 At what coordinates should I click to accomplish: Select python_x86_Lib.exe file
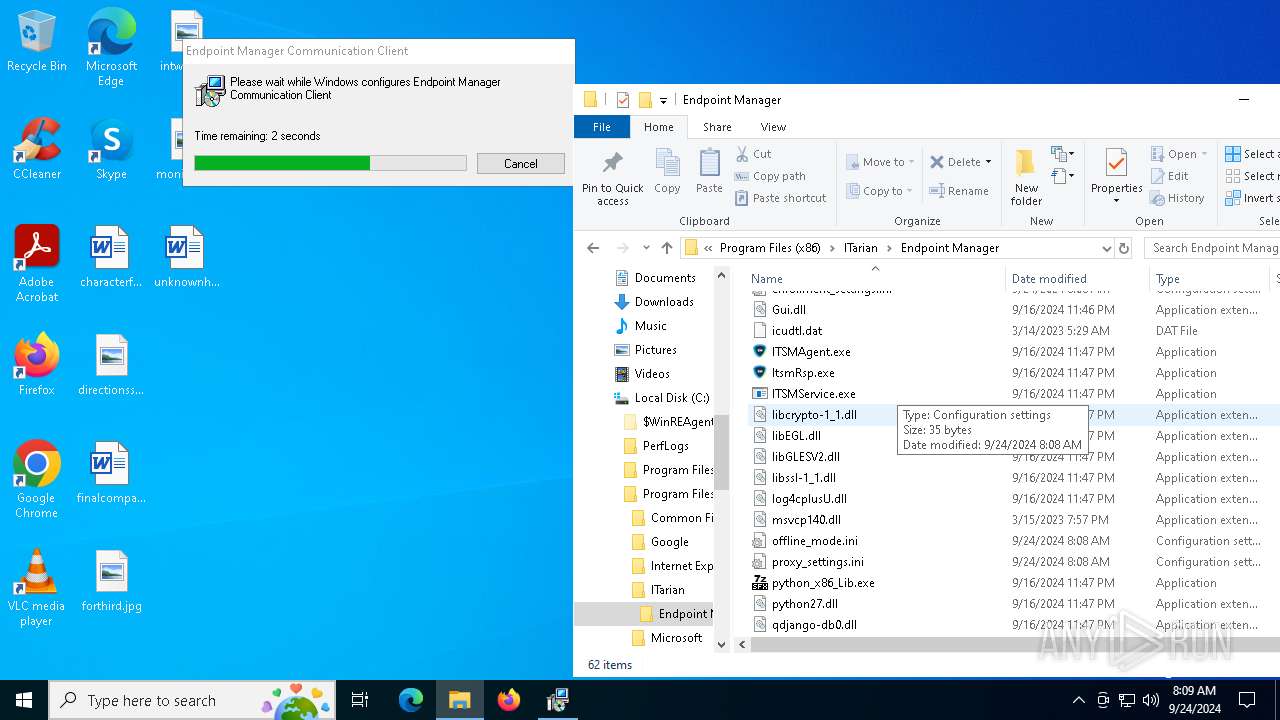click(x=823, y=583)
